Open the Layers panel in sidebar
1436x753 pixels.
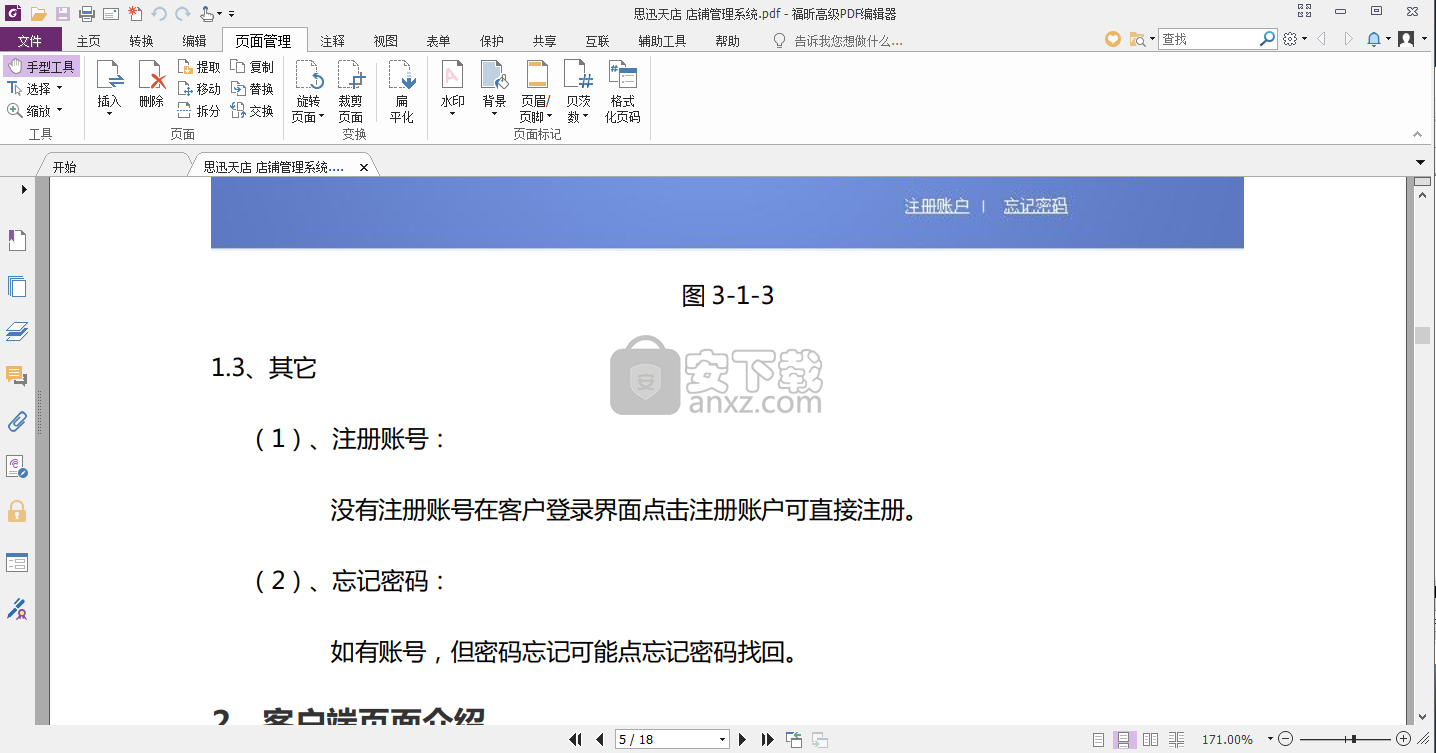(17, 331)
